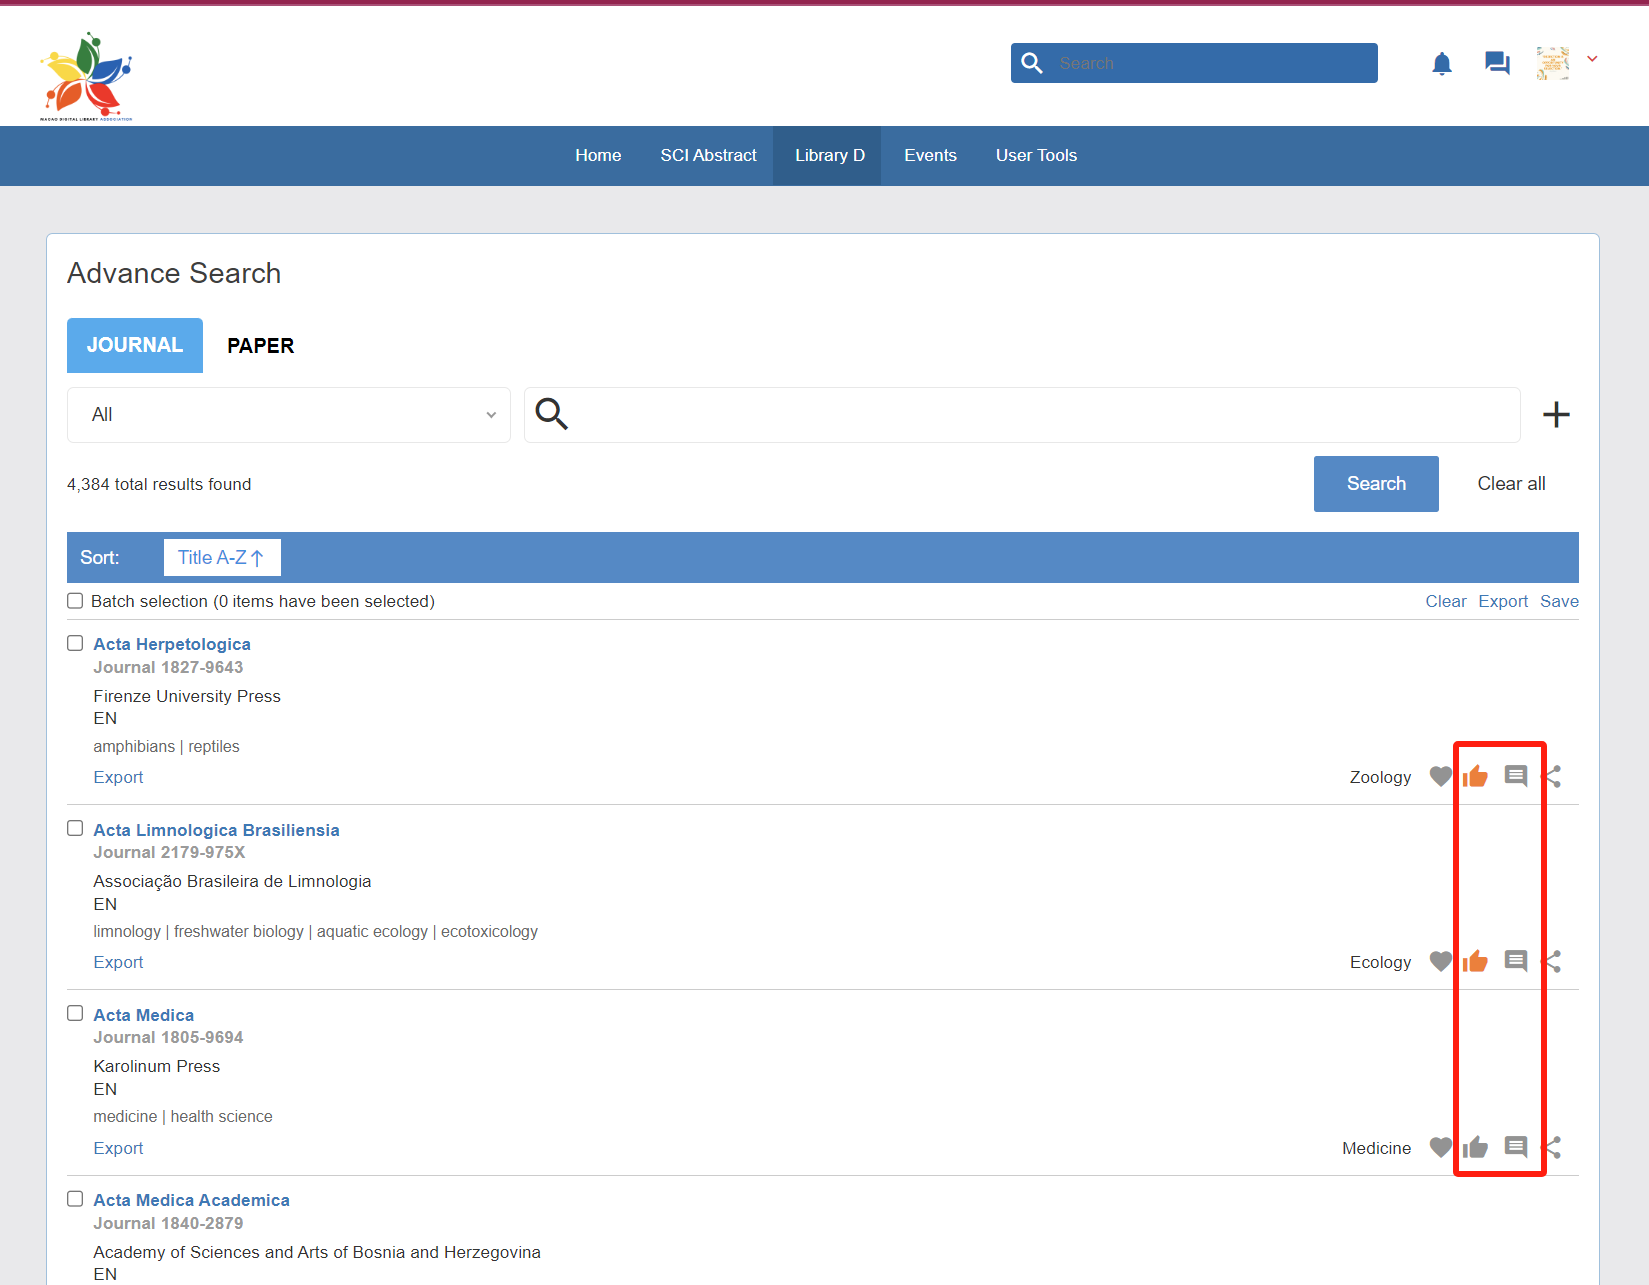Tick the Acta Herpetologica checkbox

[75, 643]
